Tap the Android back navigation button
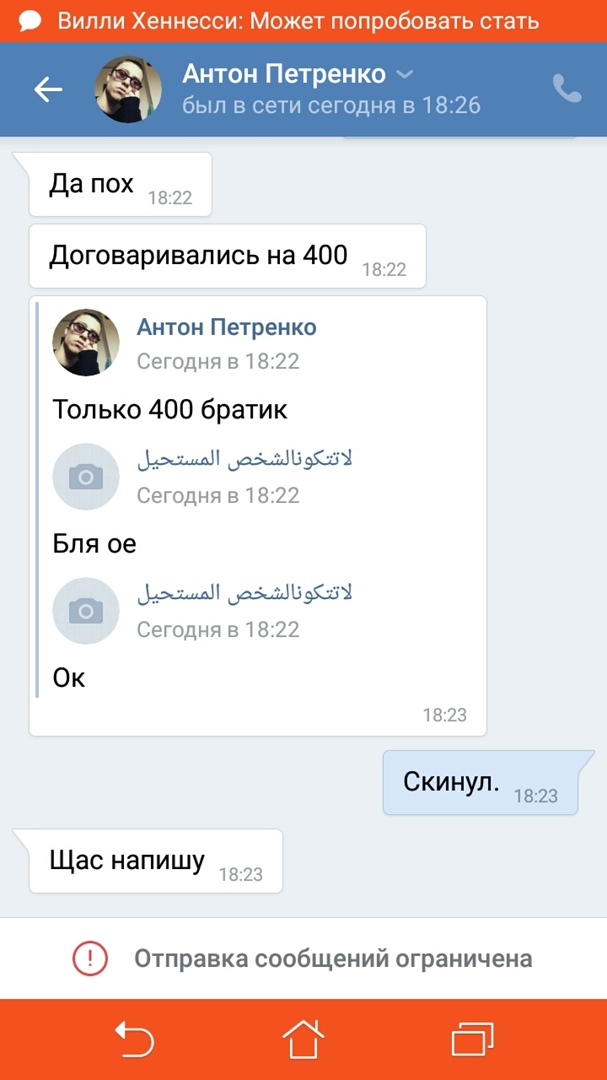This screenshot has height=1080, width=607. 134,1039
